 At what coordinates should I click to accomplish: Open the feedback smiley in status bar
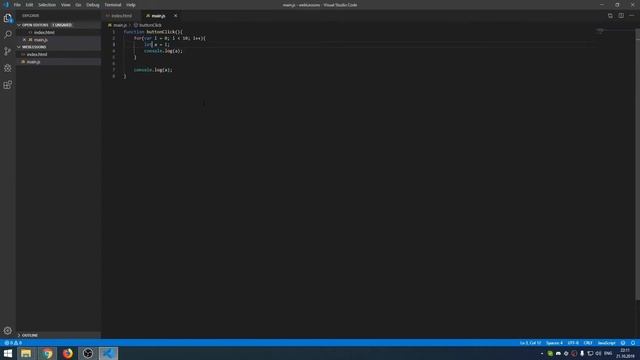[x=623, y=343]
